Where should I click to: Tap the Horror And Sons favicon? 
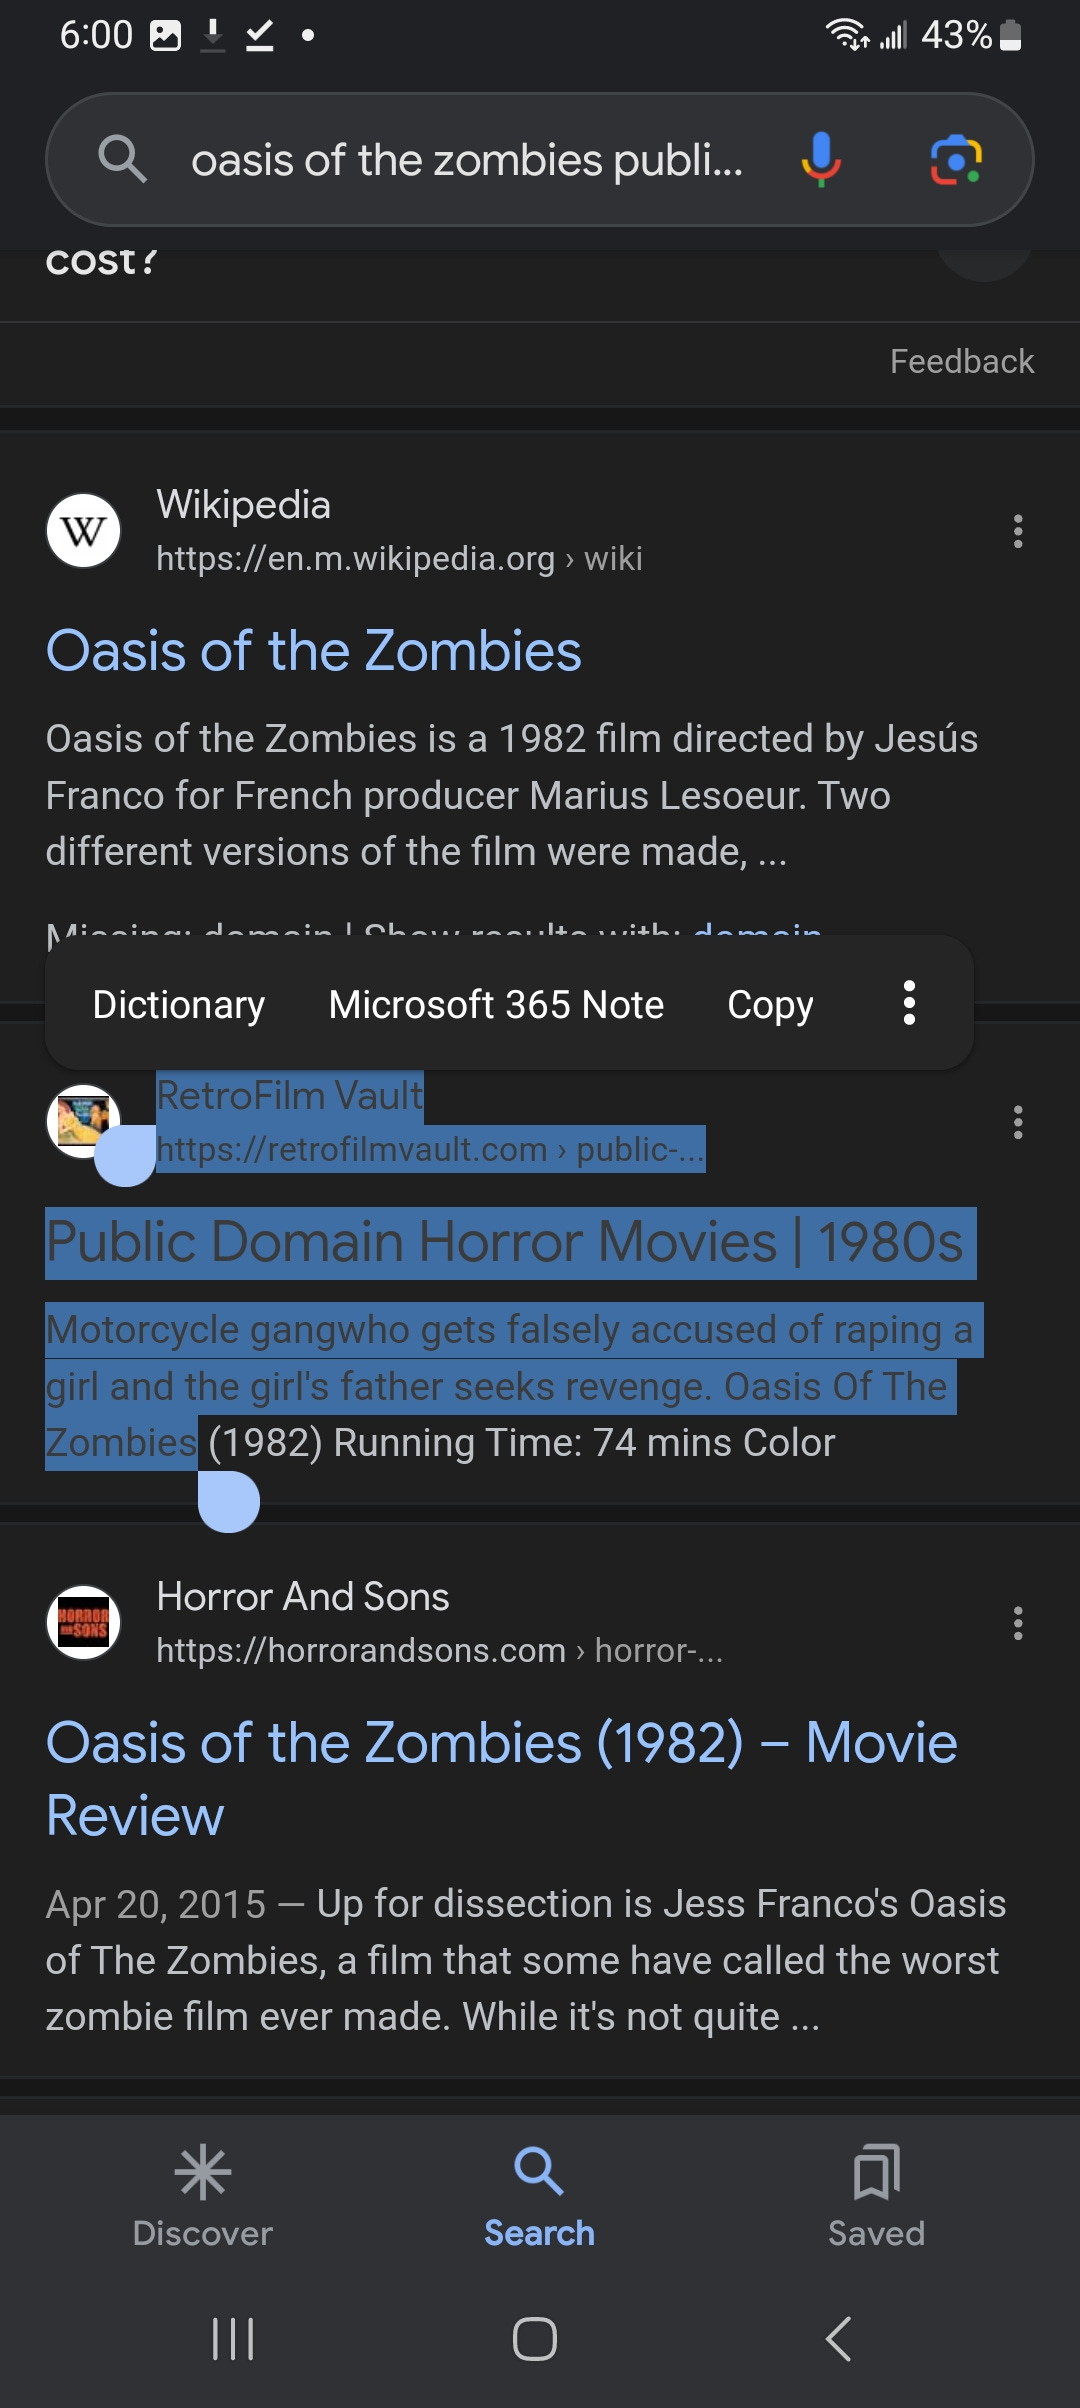coord(84,1622)
